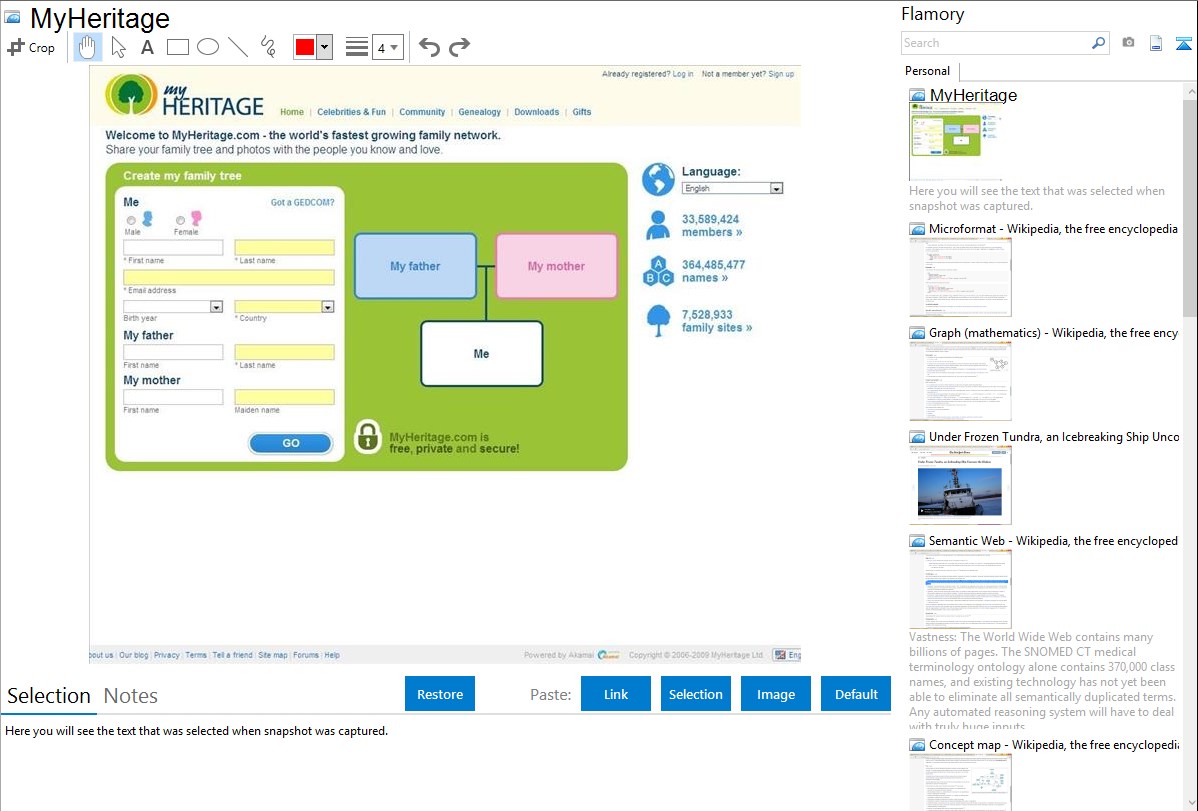
Task: Redo the annotation
Action: tap(459, 47)
